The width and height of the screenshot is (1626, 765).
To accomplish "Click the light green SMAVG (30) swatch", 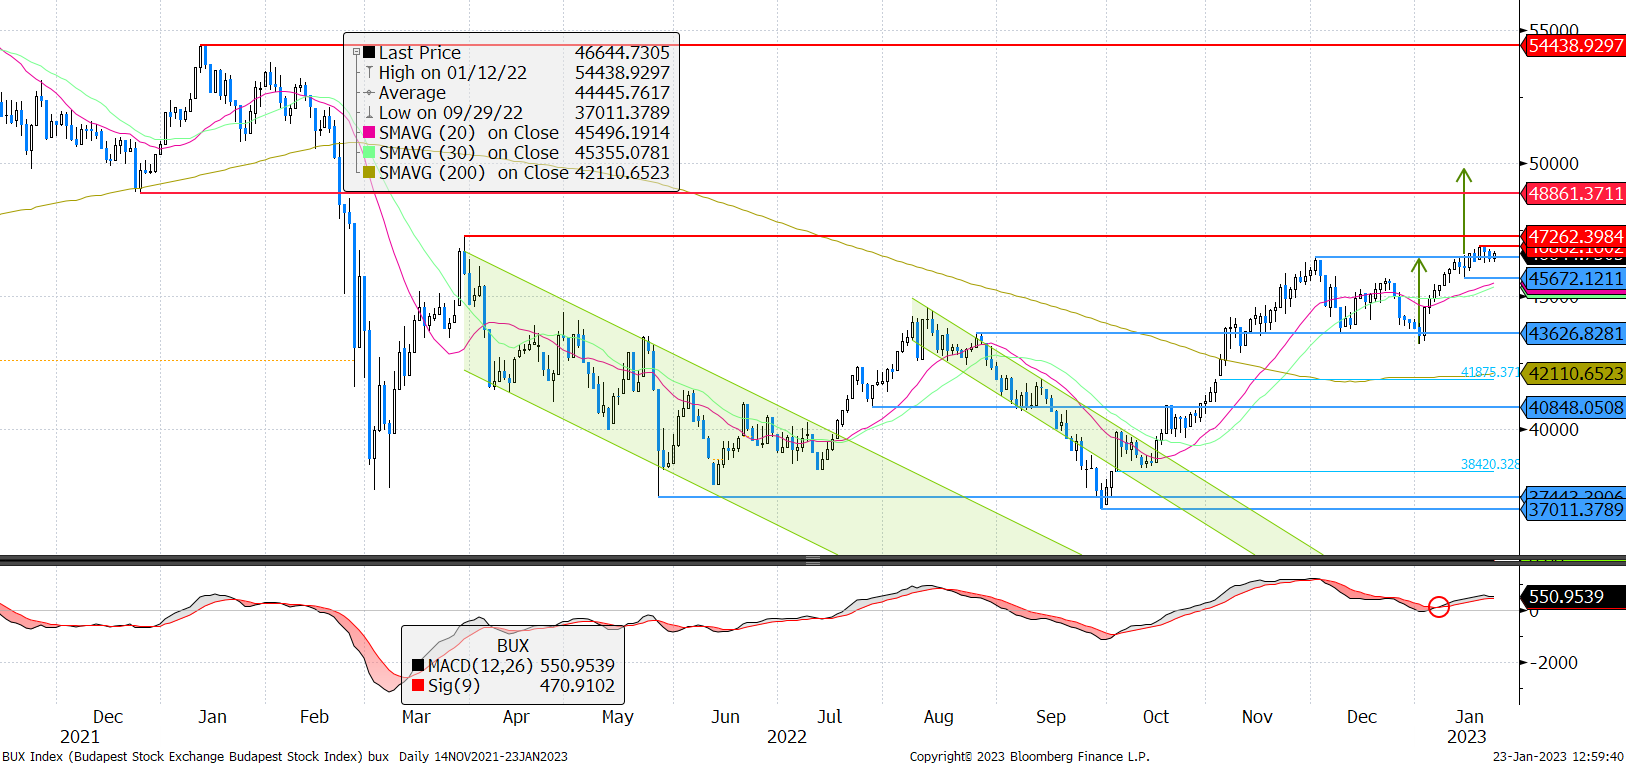I will pyautogui.click(x=369, y=152).
